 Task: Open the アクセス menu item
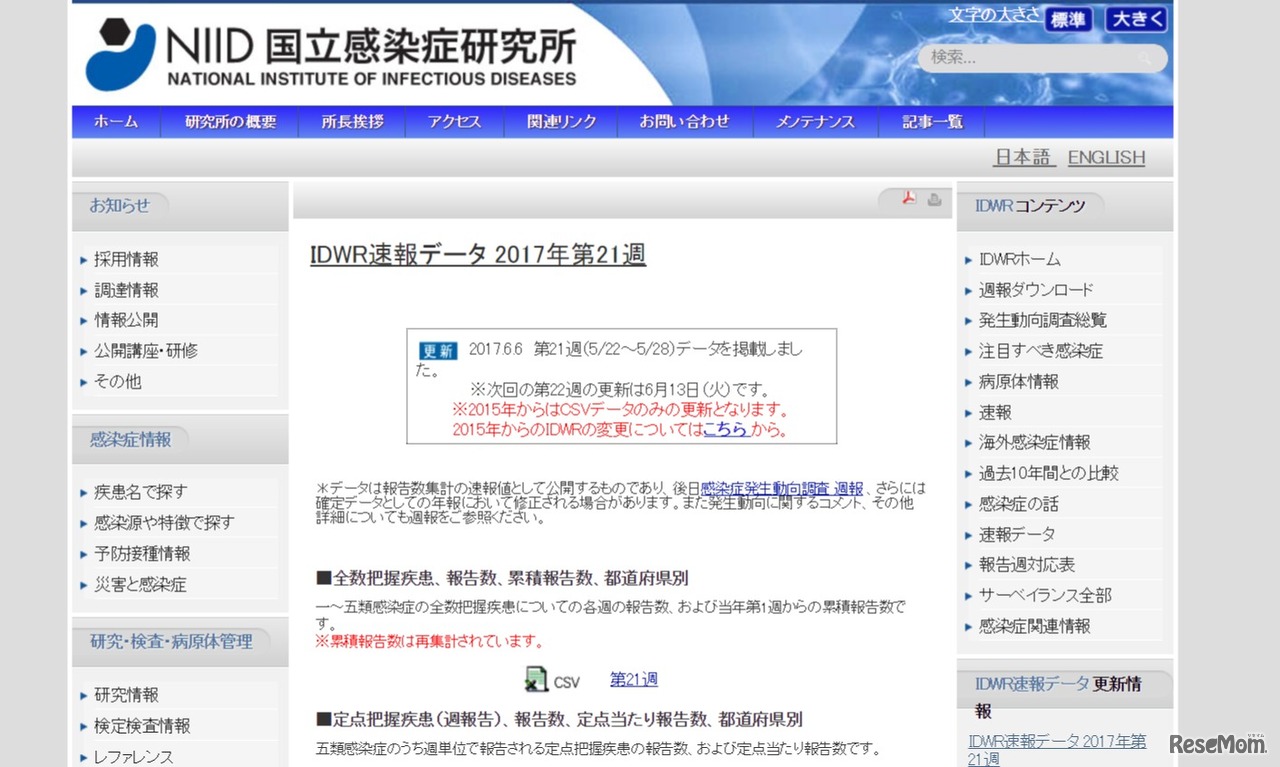click(x=454, y=122)
